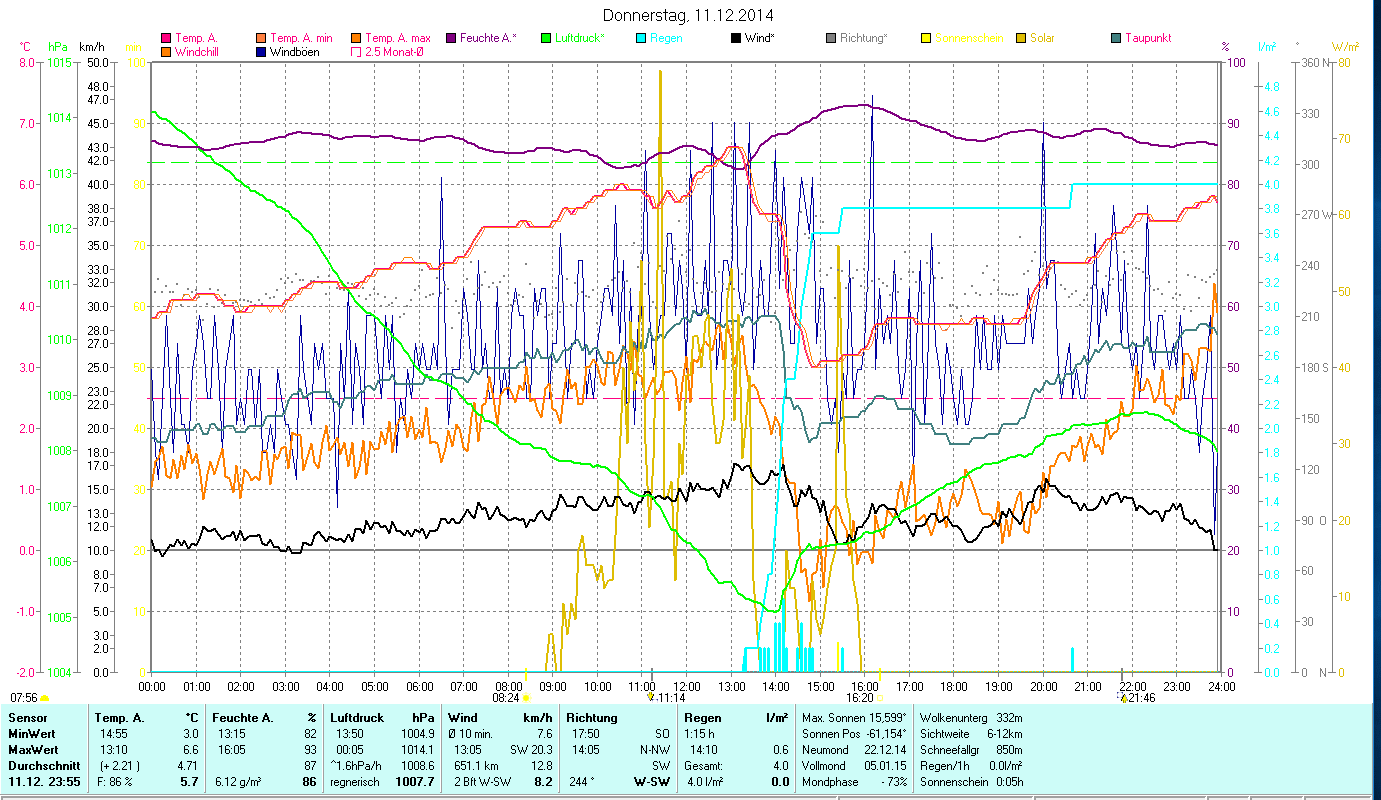Screen dimensions: 1381x800
Task: Click the Sensor header in the statistics table
Action: 27,718
